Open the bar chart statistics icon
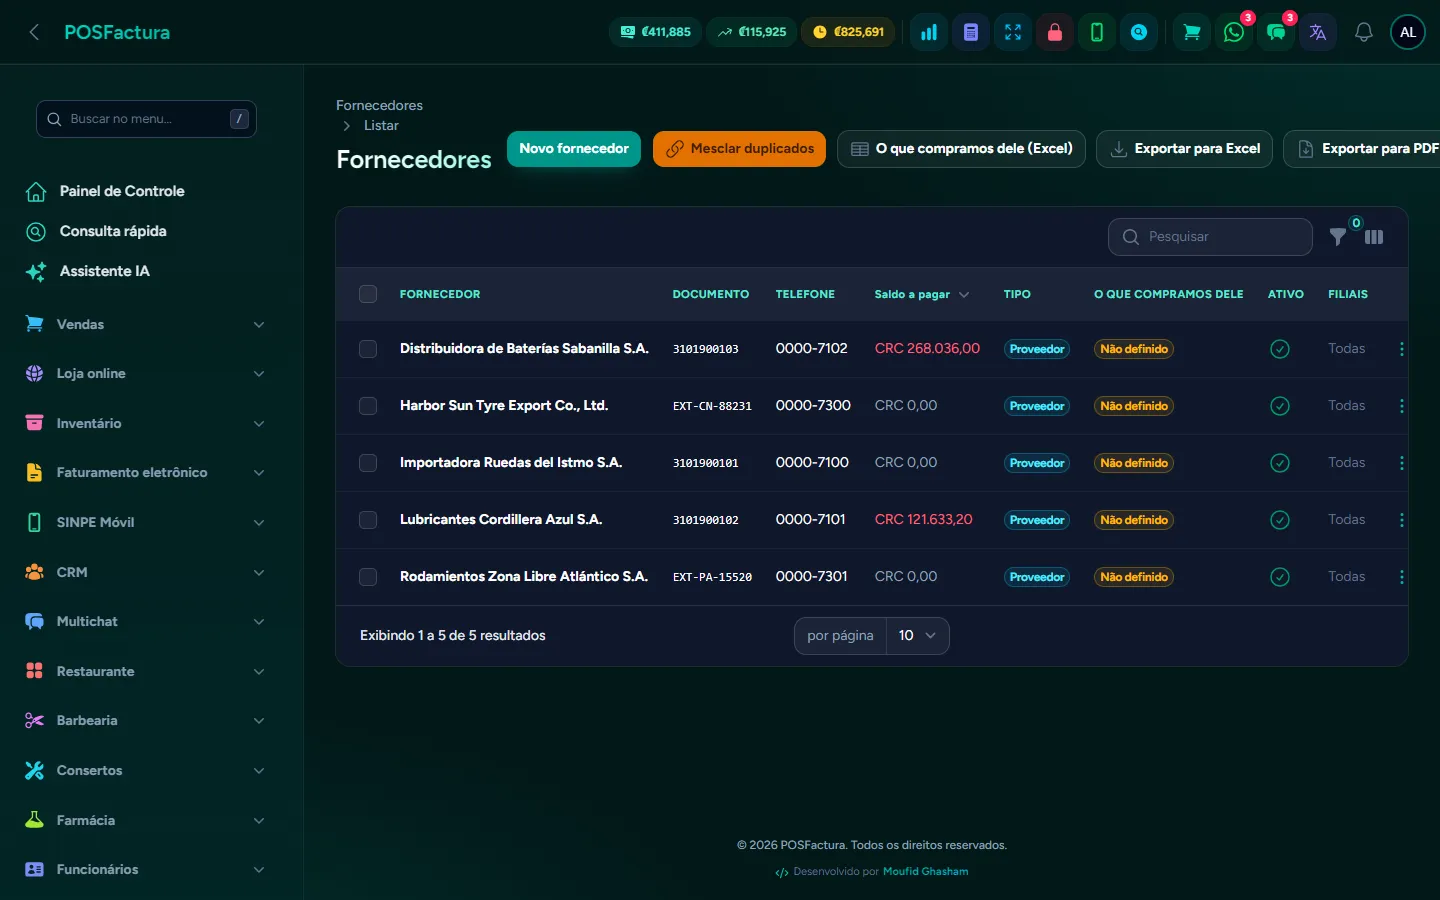This screenshot has width=1440, height=900. click(x=929, y=32)
